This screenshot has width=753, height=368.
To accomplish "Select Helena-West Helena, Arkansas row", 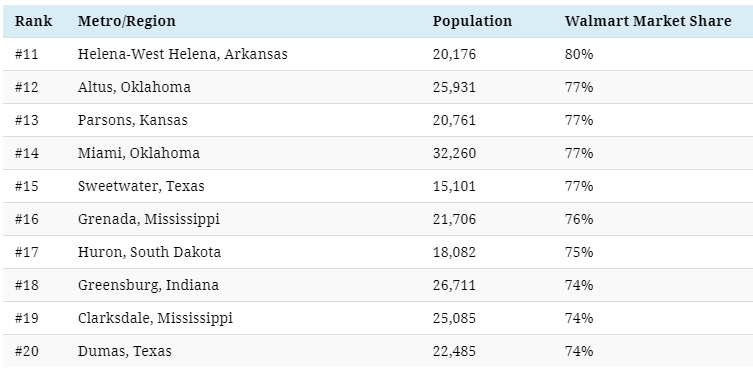I will click(x=378, y=54).
